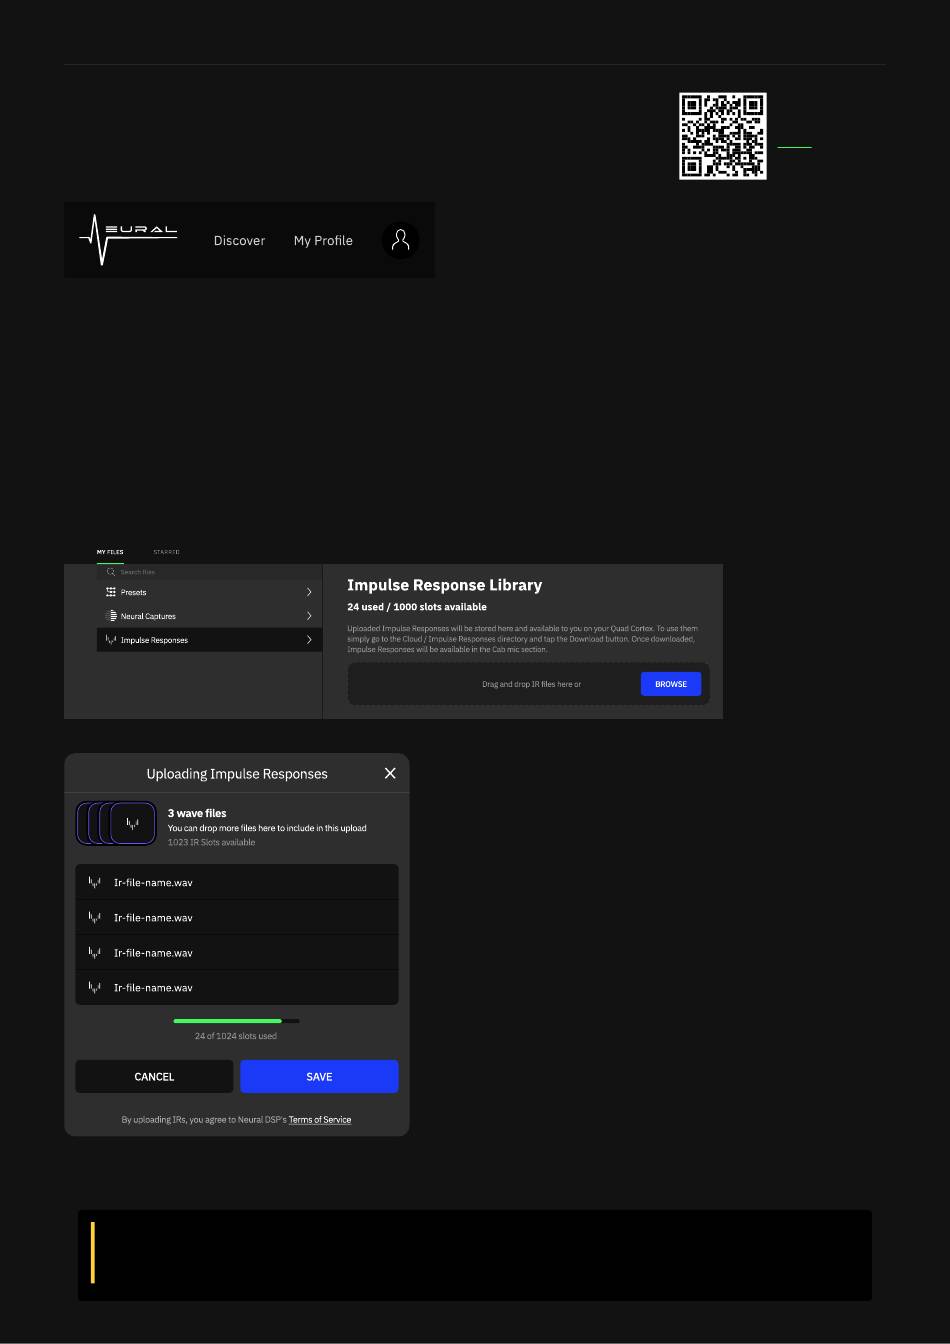Screen dimensions: 950x1344
Task: Switch to the My Files tab
Action: (110, 552)
